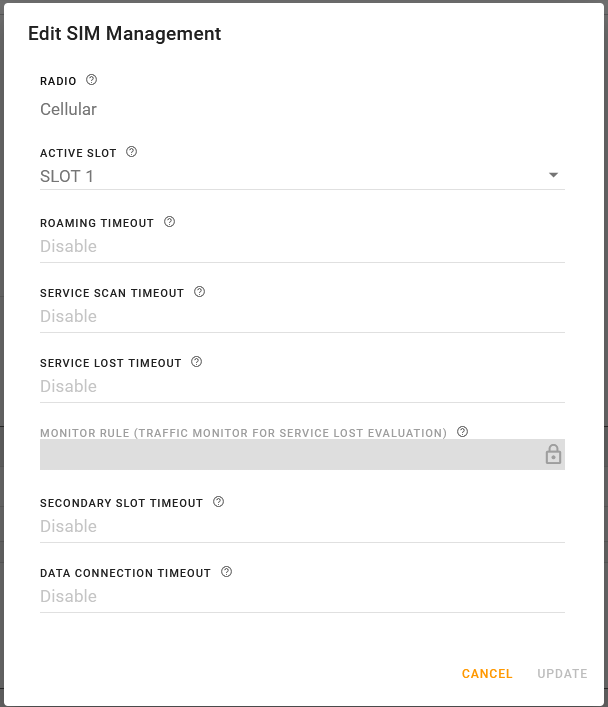Click the Update button

pos(562,674)
